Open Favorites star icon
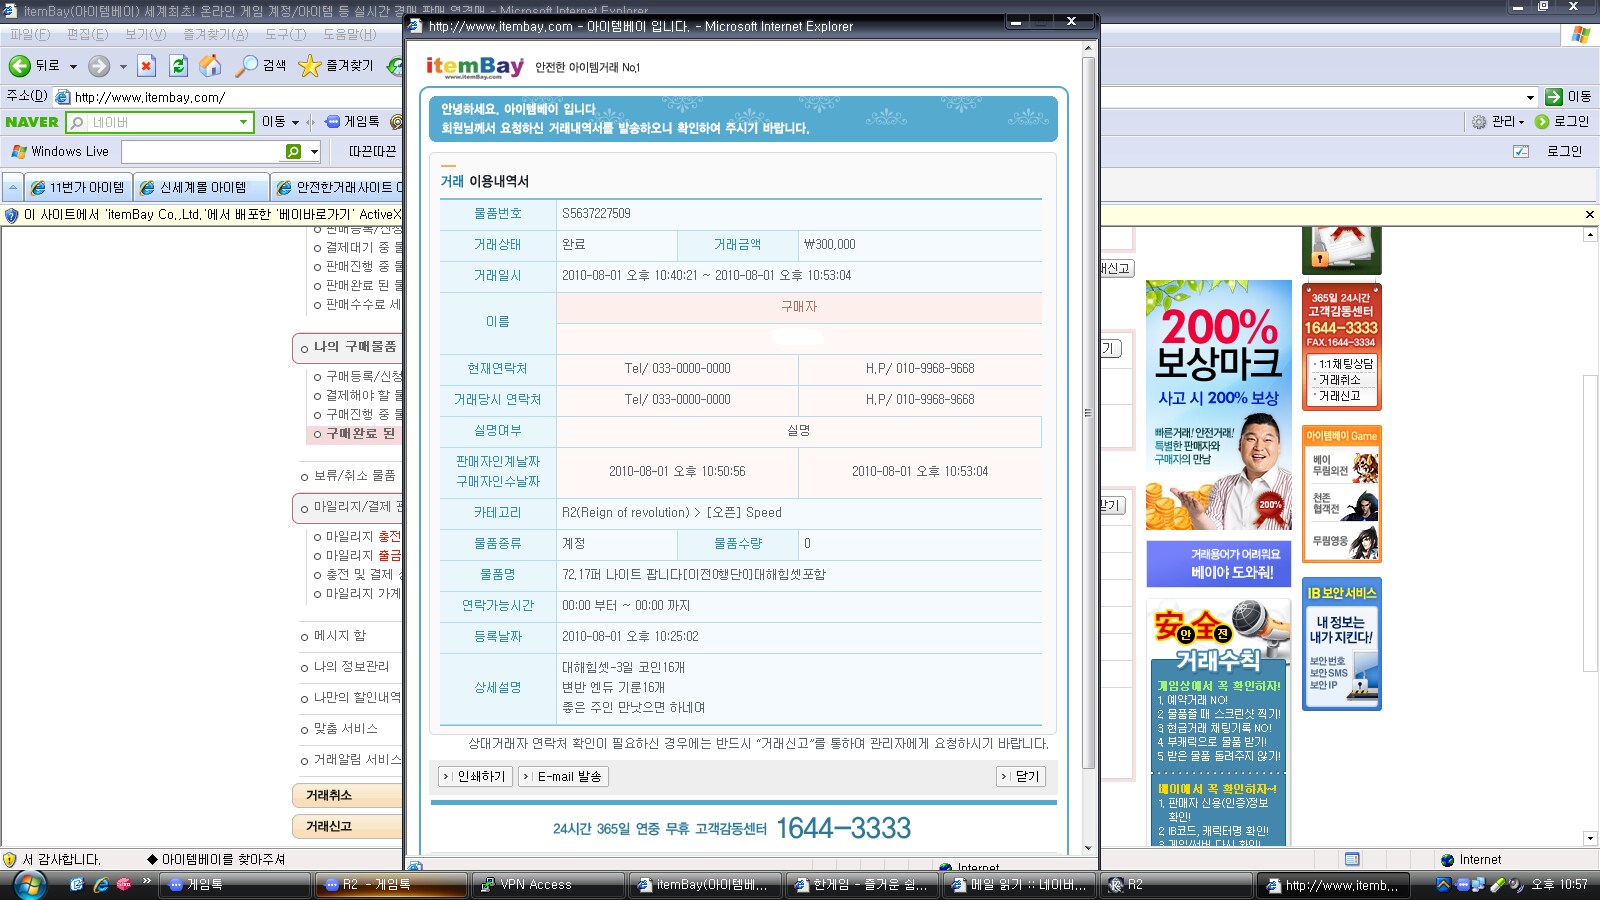The image size is (1600, 900). pyautogui.click(x=310, y=66)
